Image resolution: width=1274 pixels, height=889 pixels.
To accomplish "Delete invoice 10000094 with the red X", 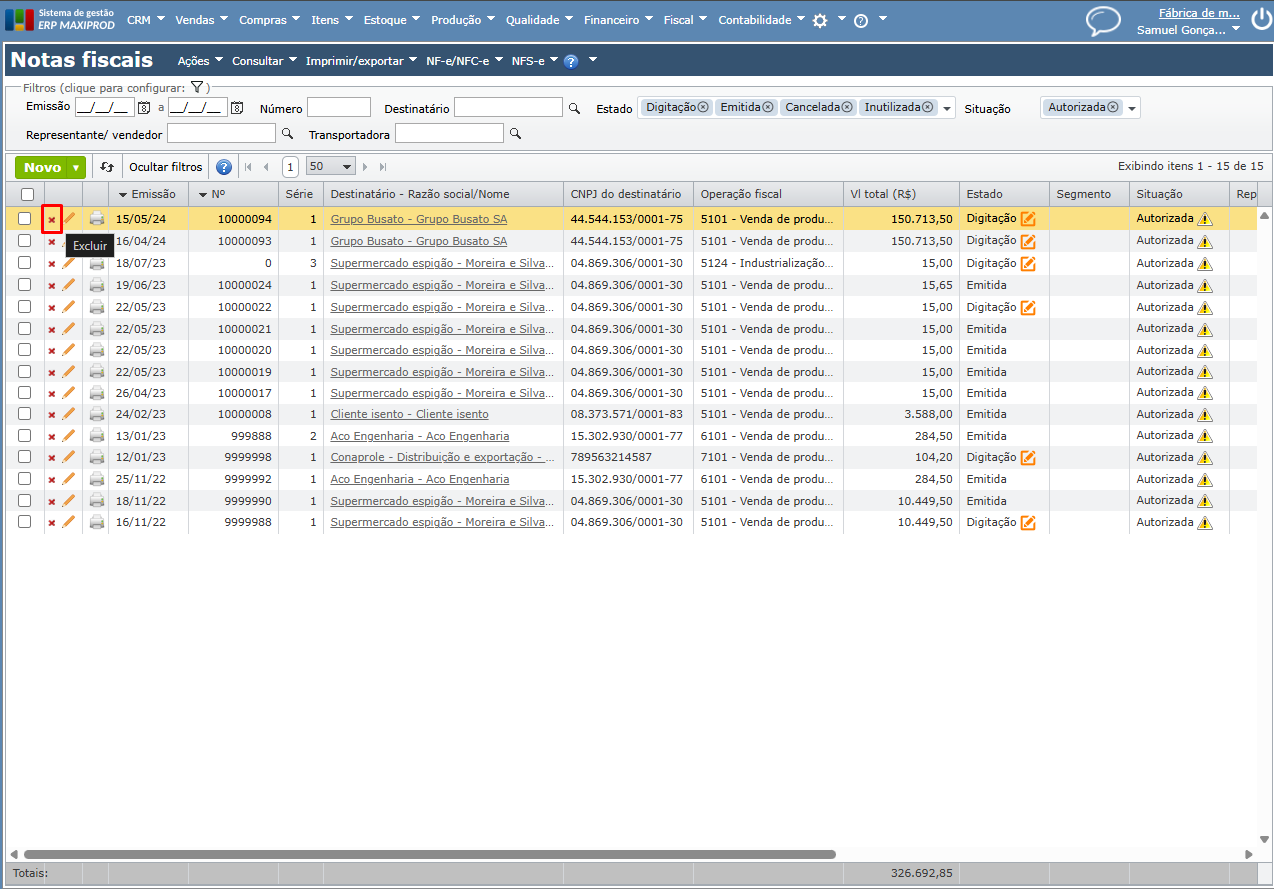I will tap(52, 219).
